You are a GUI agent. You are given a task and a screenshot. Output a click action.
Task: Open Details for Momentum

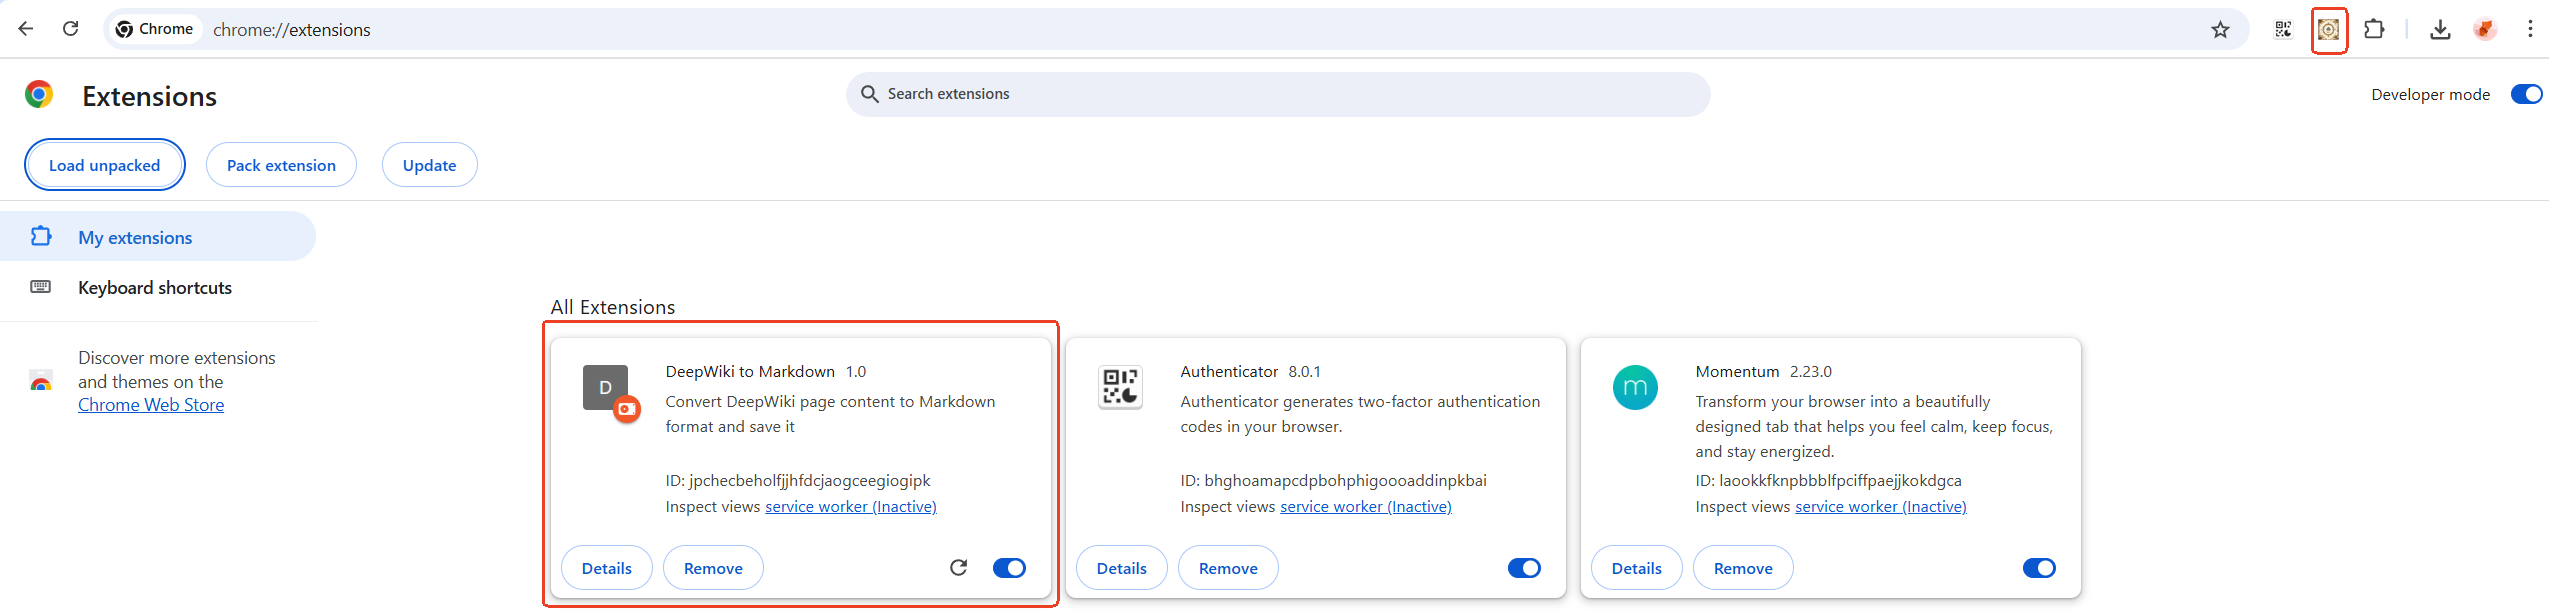(1637, 568)
